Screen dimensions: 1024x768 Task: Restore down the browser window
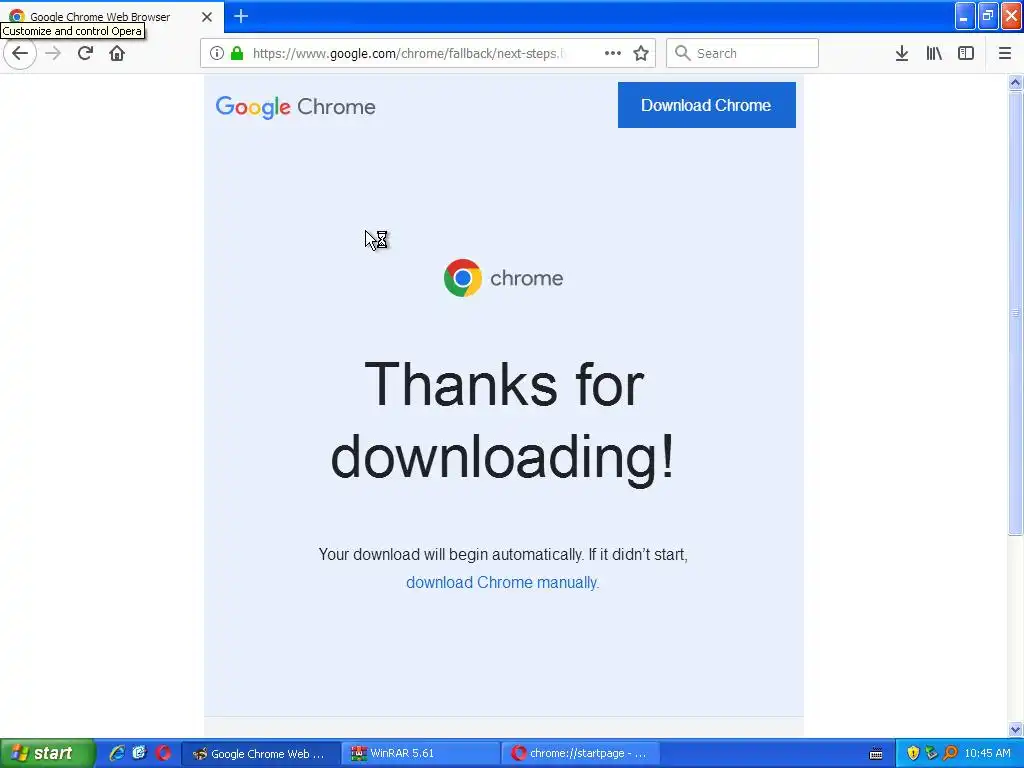click(x=988, y=16)
